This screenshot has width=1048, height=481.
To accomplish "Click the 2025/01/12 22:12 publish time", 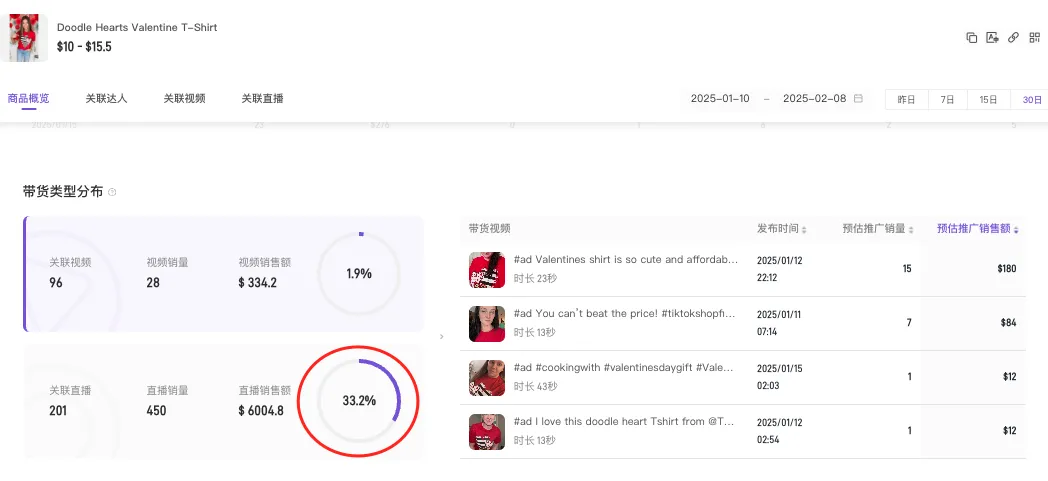I will (x=779, y=269).
